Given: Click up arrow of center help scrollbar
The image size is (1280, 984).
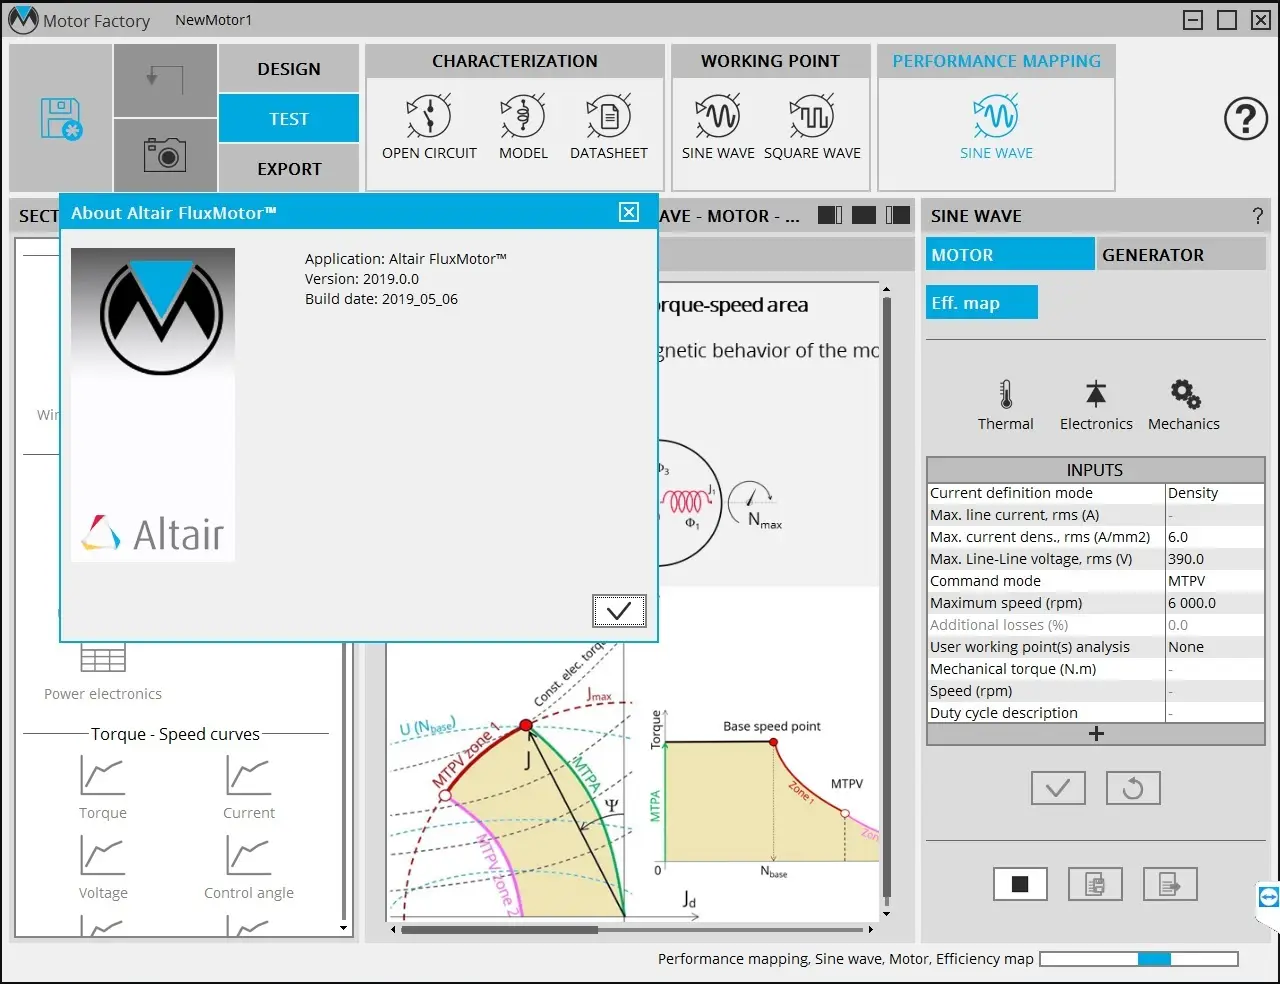Looking at the screenshot, I should pyautogui.click(x=886, y=290).
